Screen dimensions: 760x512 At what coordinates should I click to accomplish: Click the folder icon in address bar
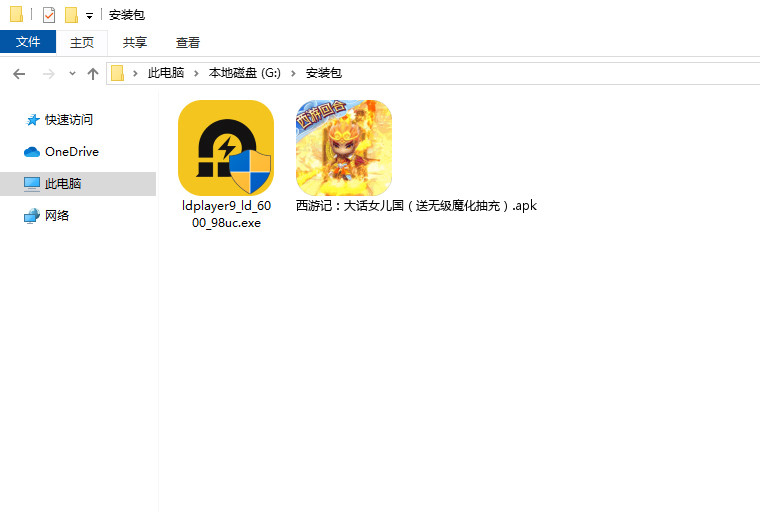[117, 73]
